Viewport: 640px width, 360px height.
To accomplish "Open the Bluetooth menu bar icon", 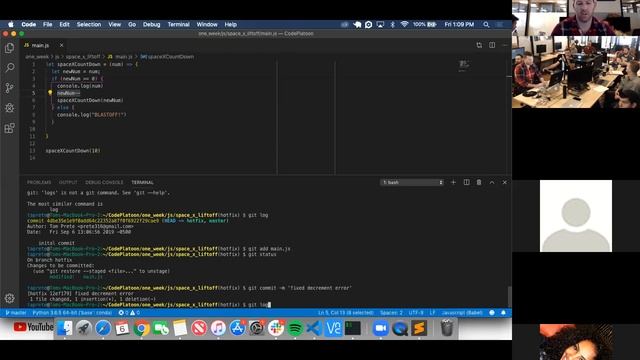I will [392, 24].
